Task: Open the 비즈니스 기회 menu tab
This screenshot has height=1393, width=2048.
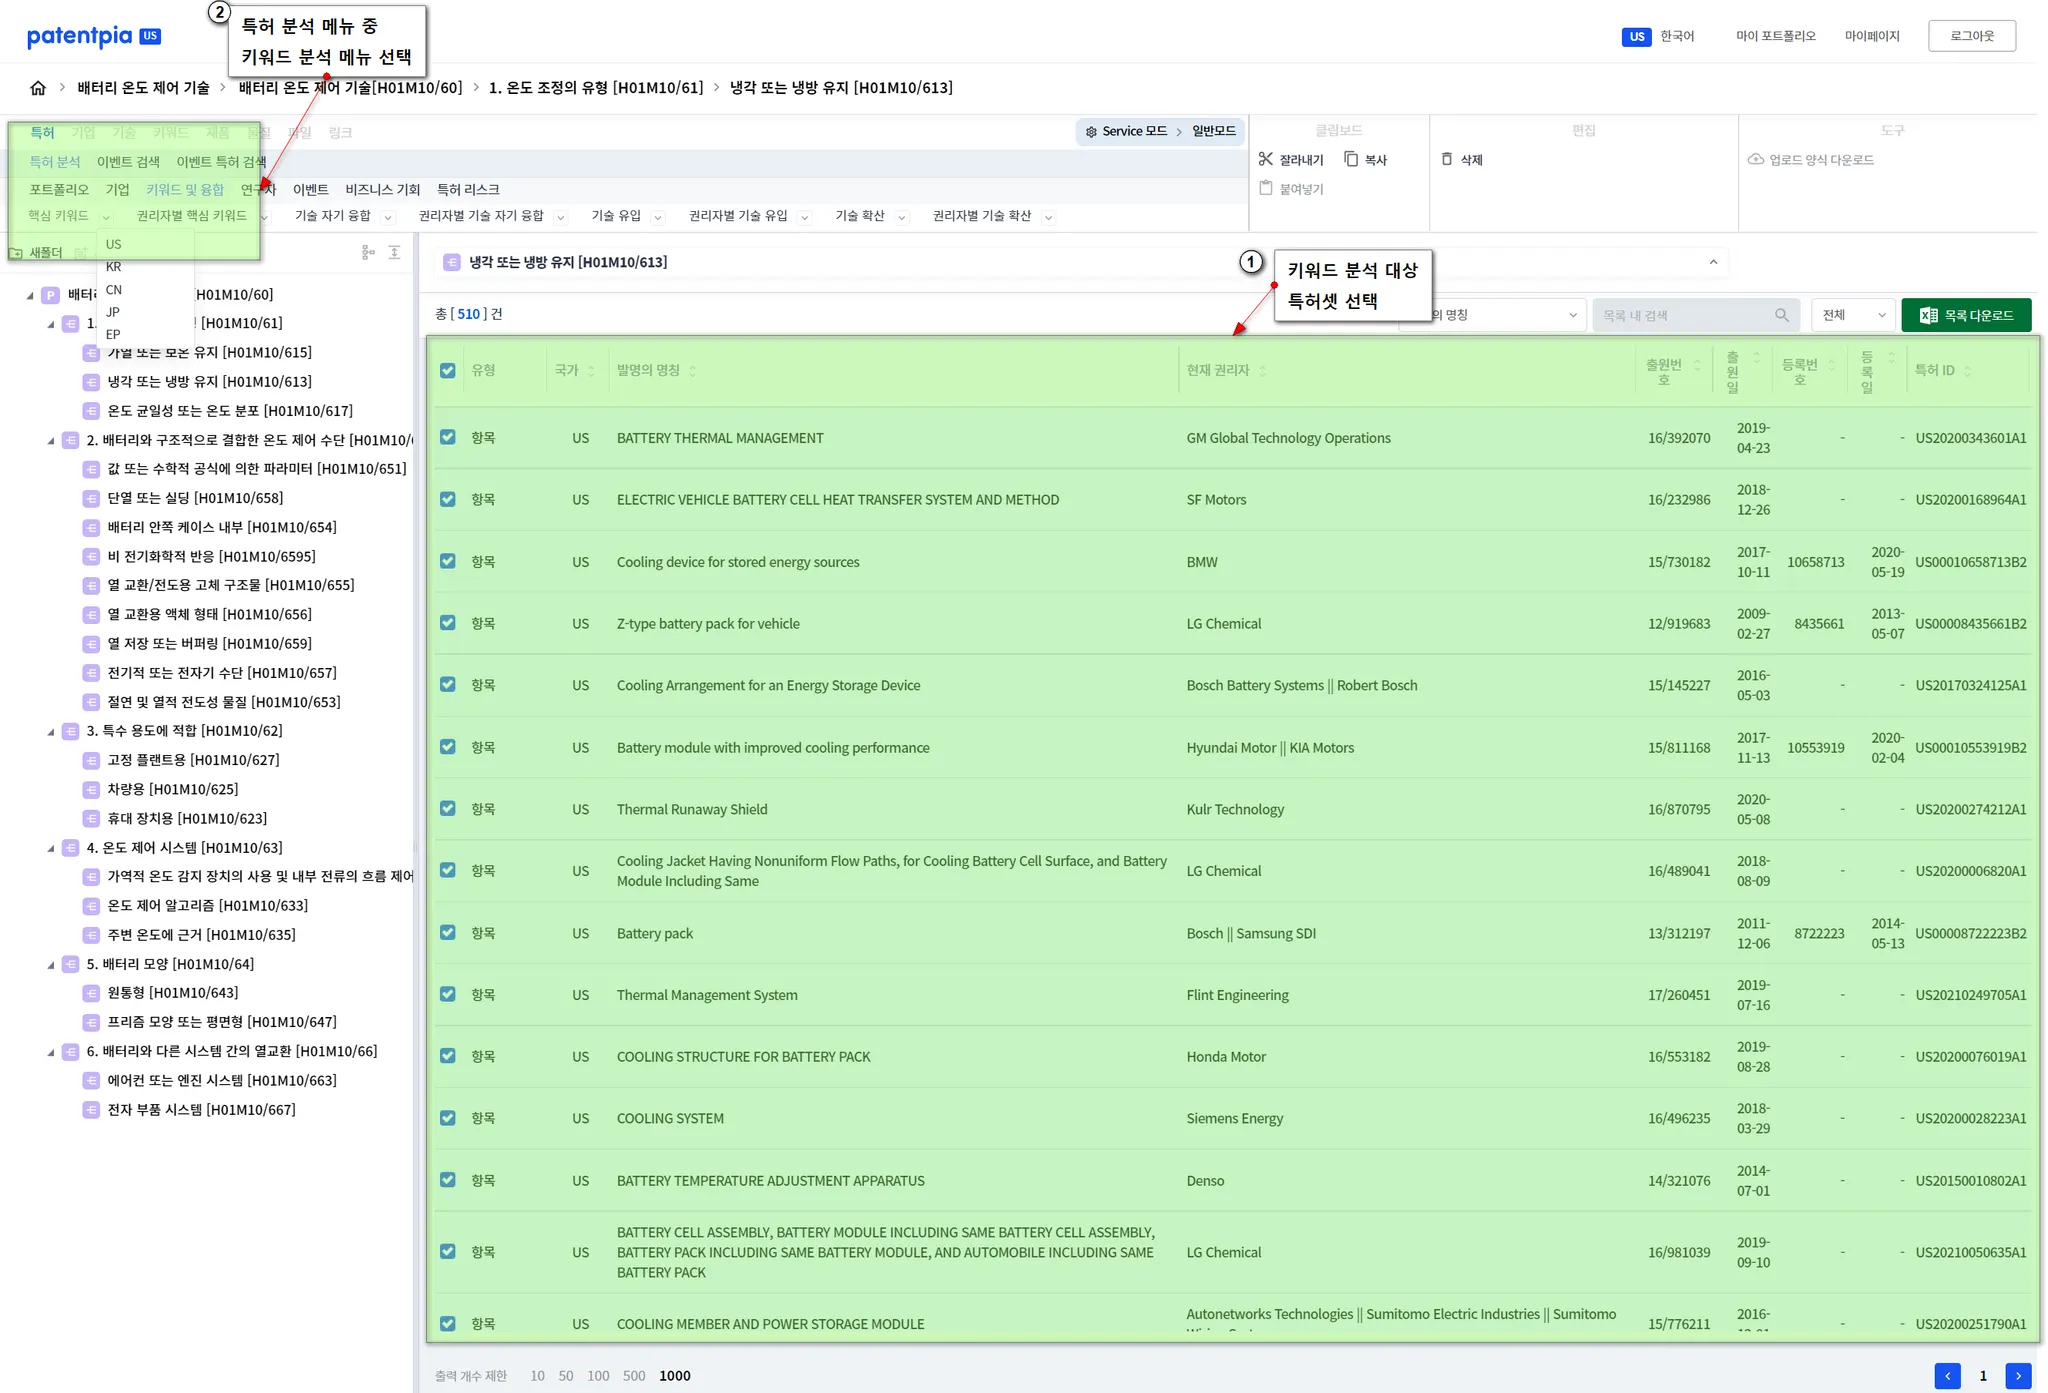Action: (x=382, y=189)
